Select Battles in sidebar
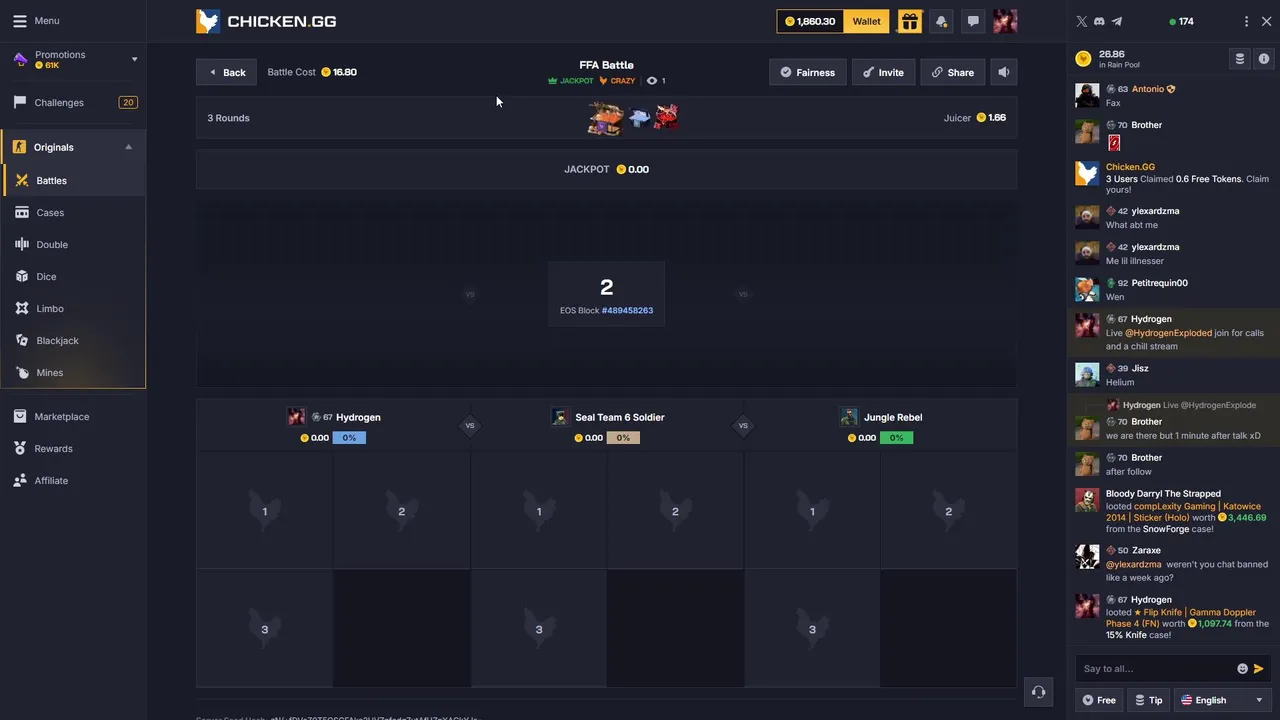1280x720 pixels. [74, 181]
